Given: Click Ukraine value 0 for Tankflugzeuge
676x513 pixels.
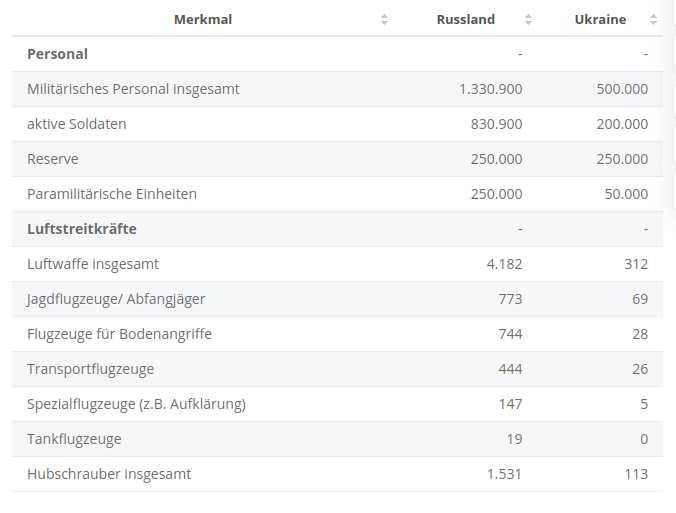Looking at the screenshot, I should [x=643, y=439].
